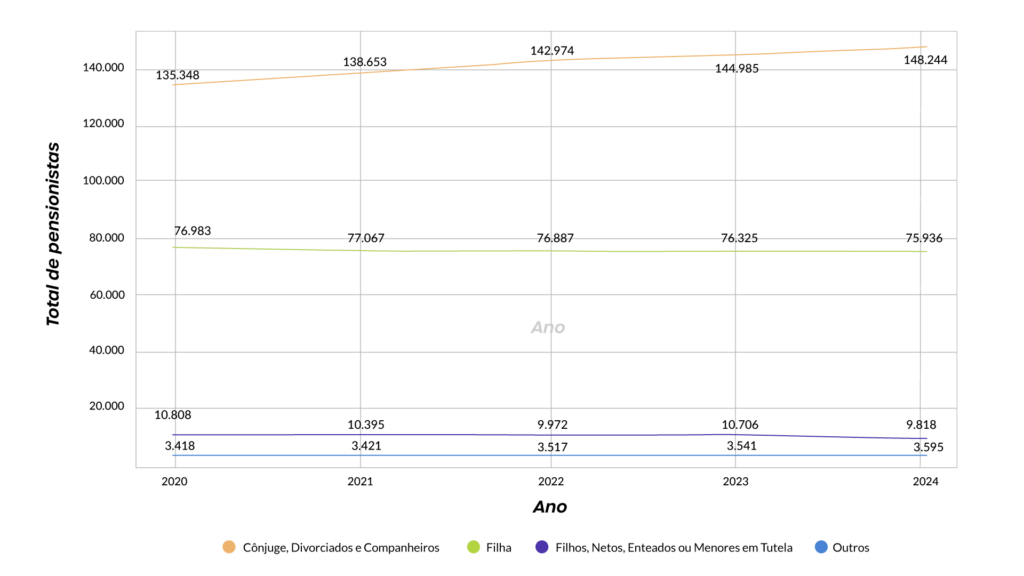Toggle the Outros series legend label
Viewport: 1024px width, 576px height.
click(x=850, y=548)
